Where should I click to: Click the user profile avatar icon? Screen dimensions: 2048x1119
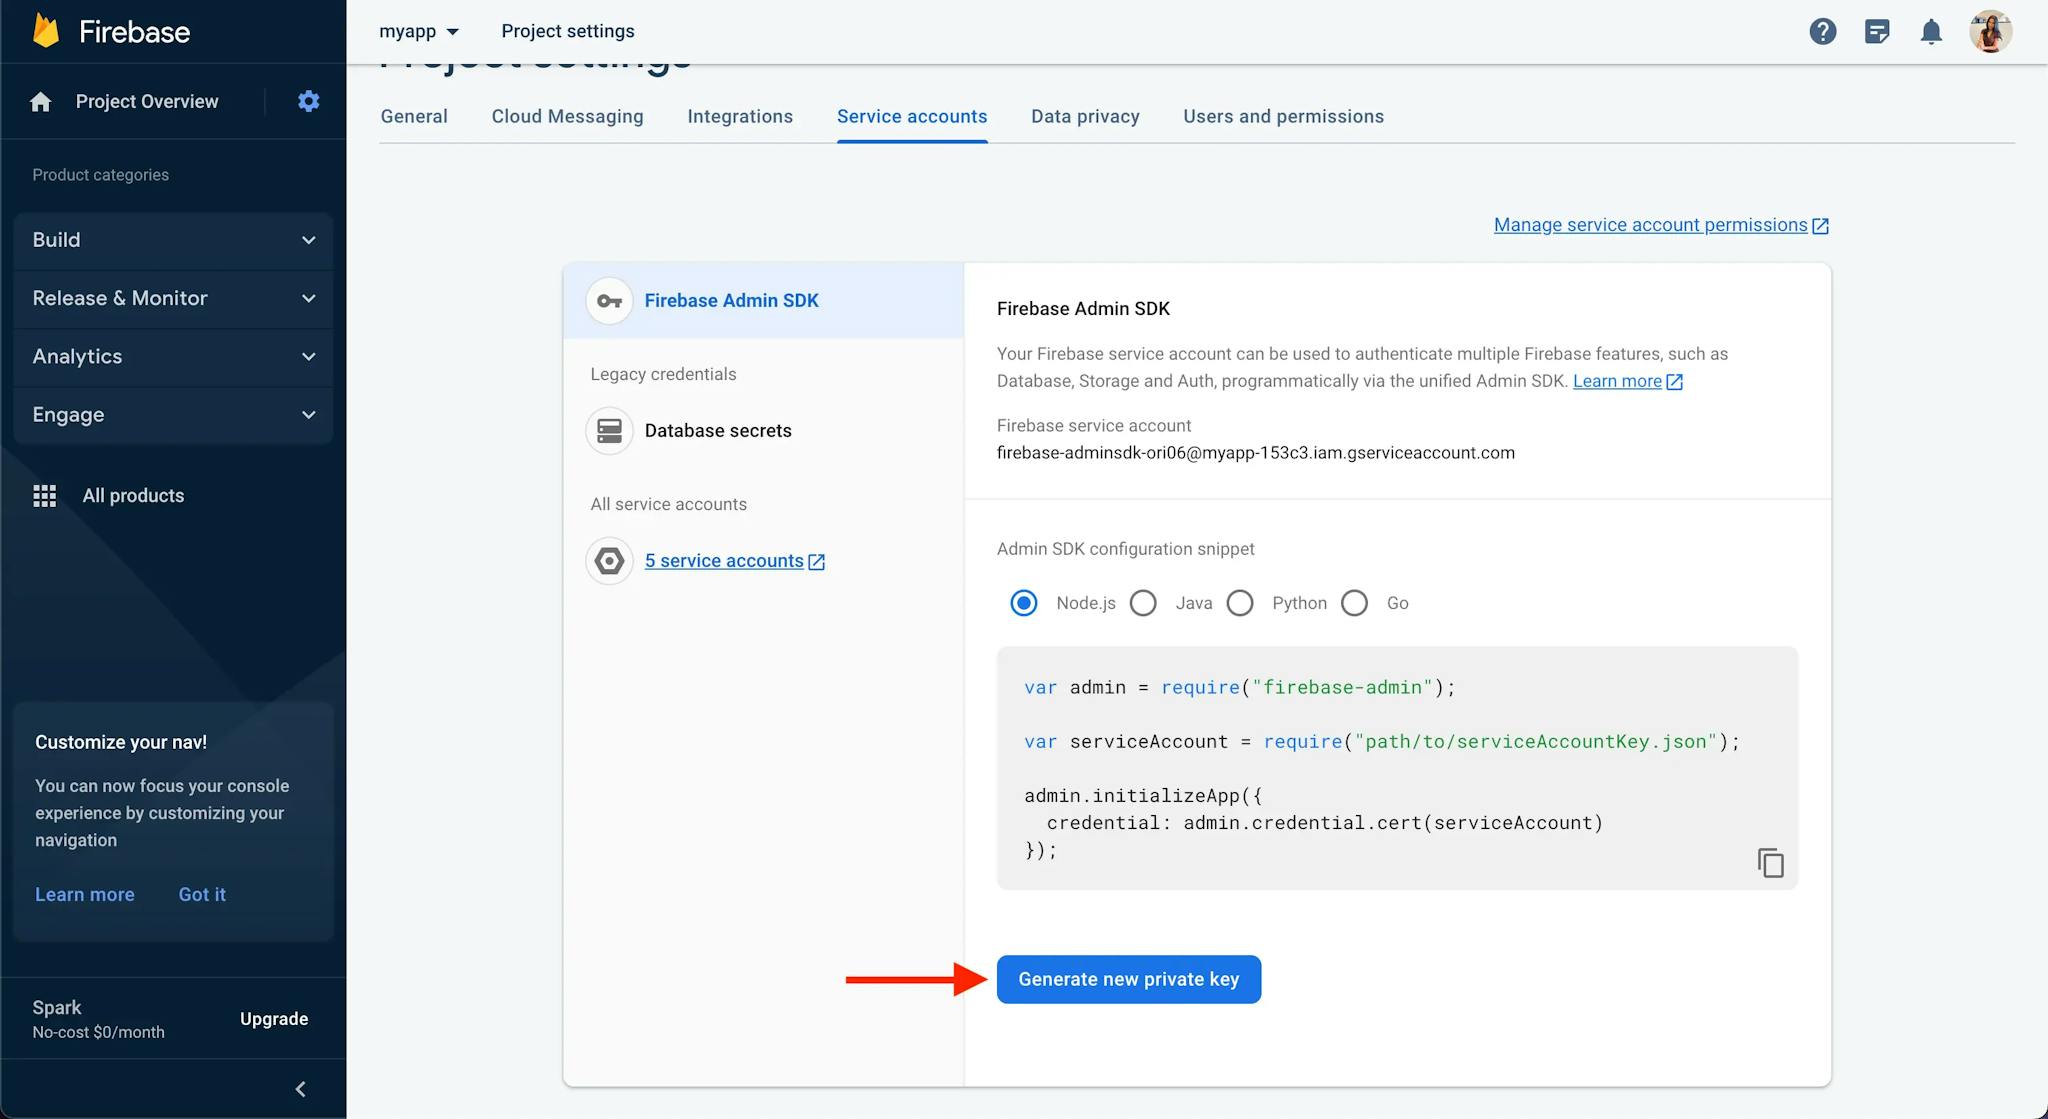tap(1989, 30)
